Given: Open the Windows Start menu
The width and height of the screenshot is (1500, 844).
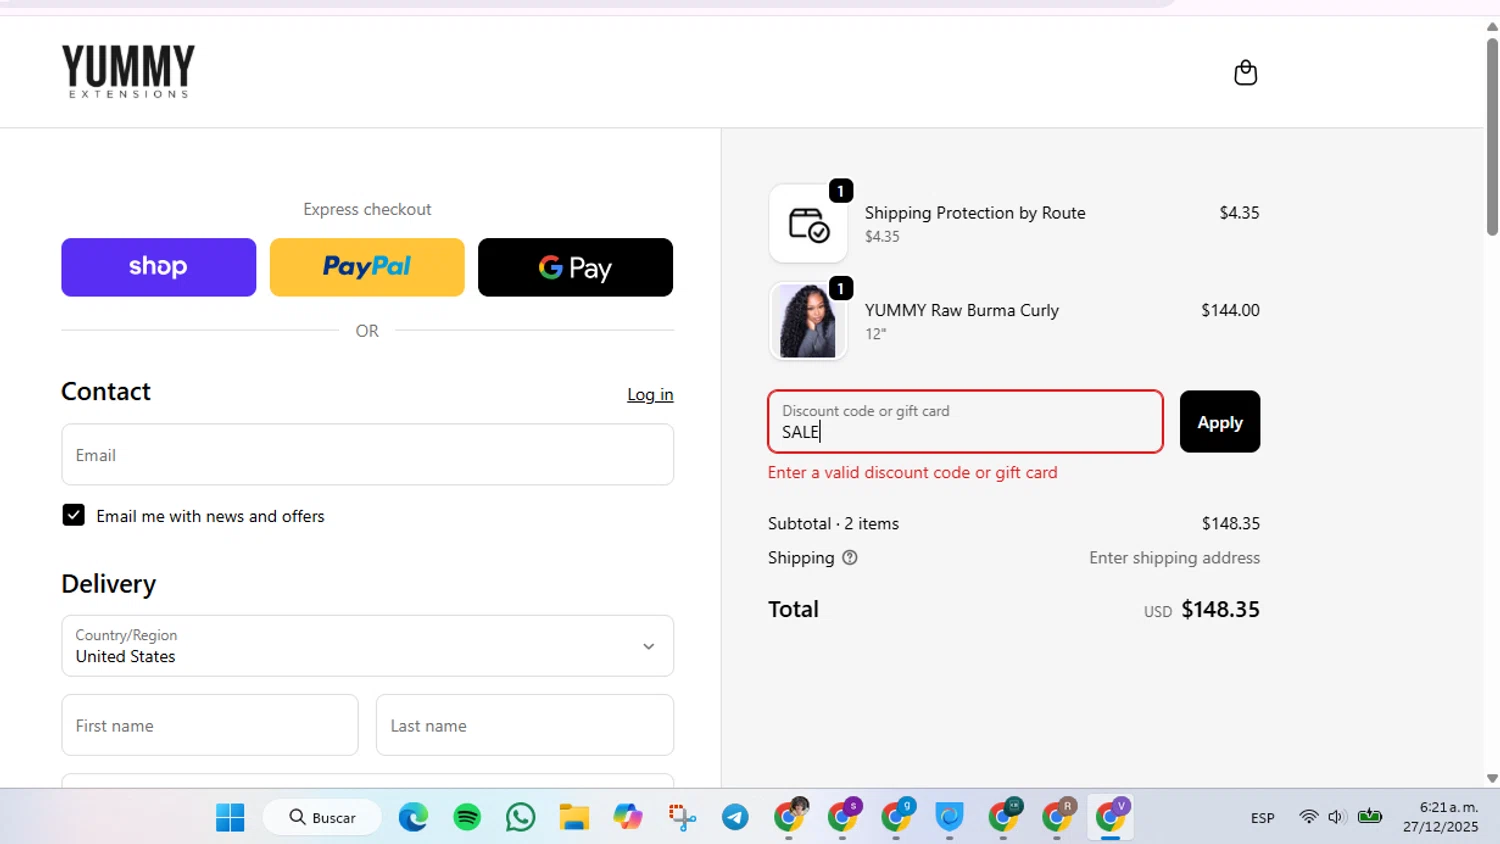Looking at the screenshot, I should (x=230, y=817).
